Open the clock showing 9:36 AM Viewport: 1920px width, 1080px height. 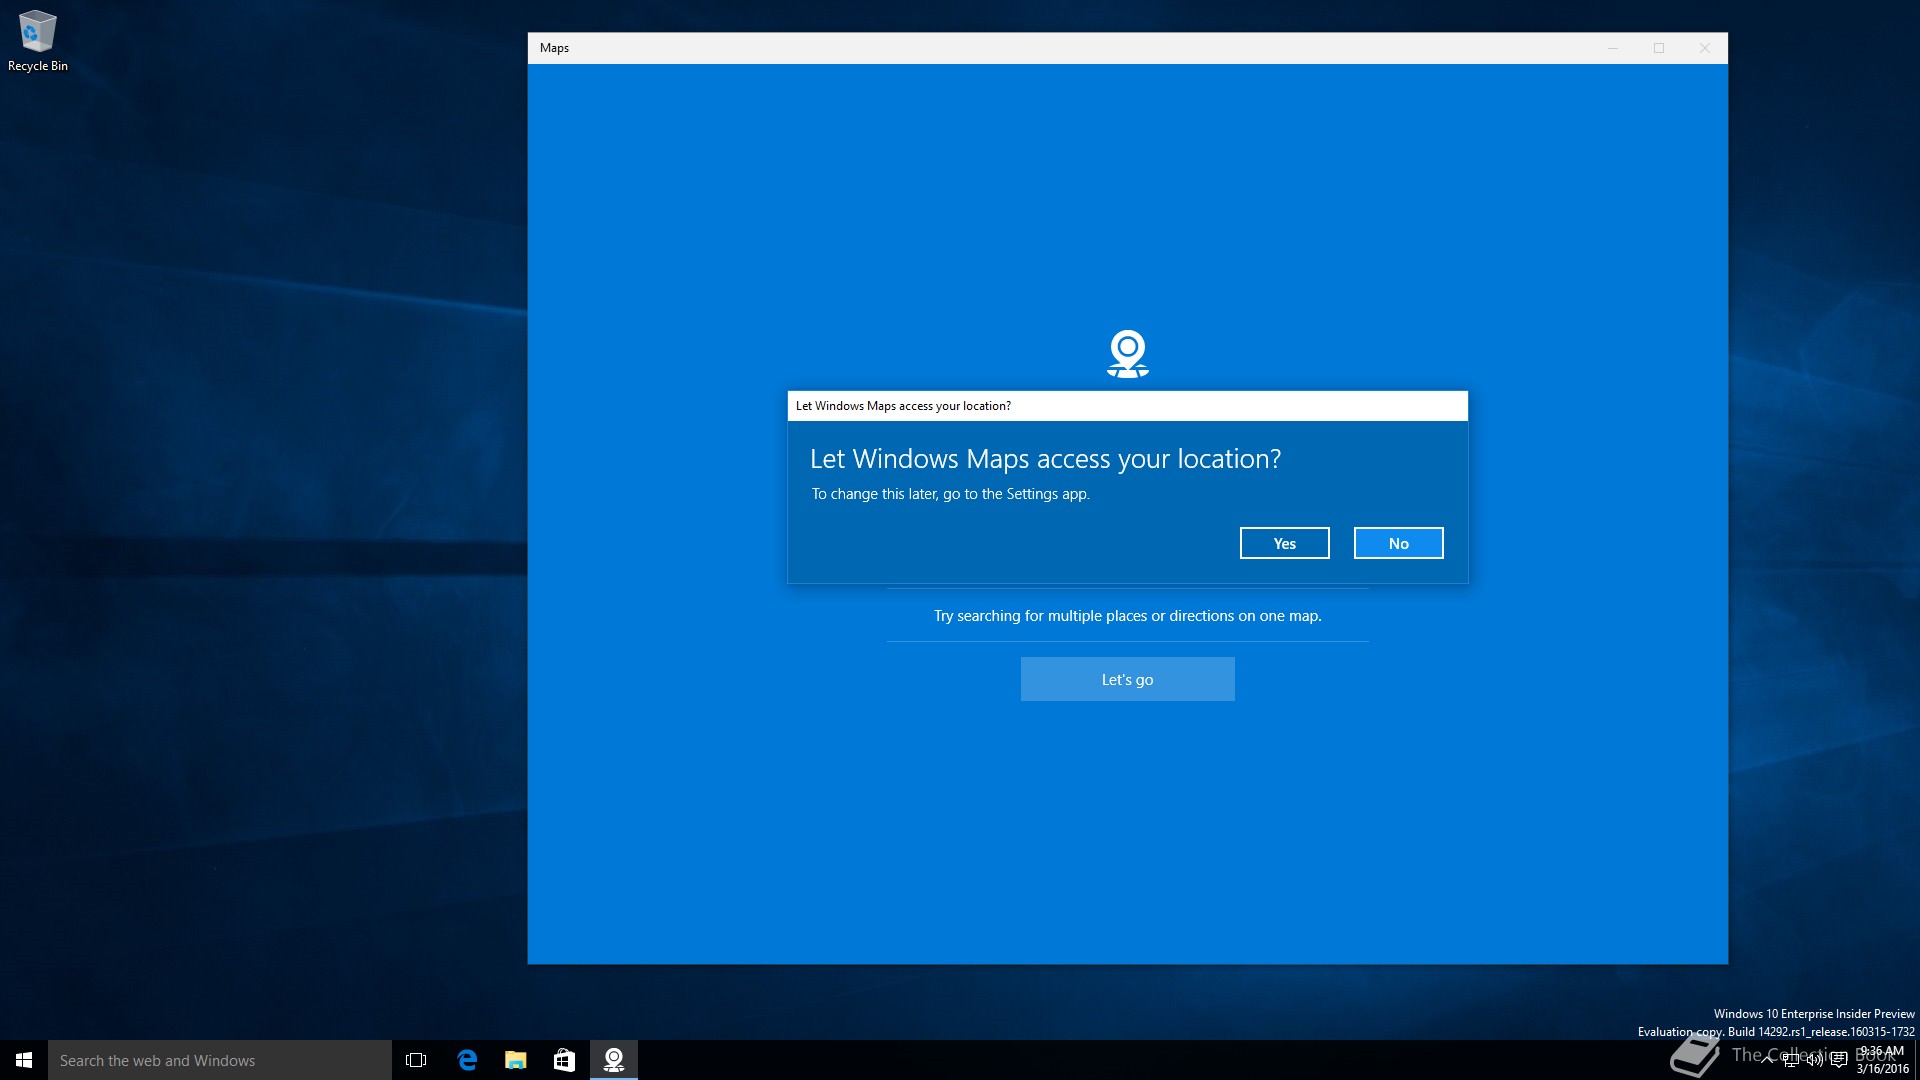(1882, 1060)
